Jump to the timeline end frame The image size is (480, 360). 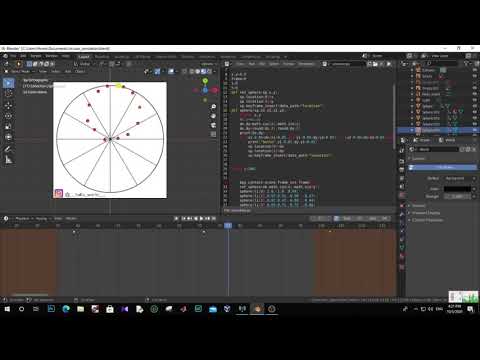coord(214,218)
